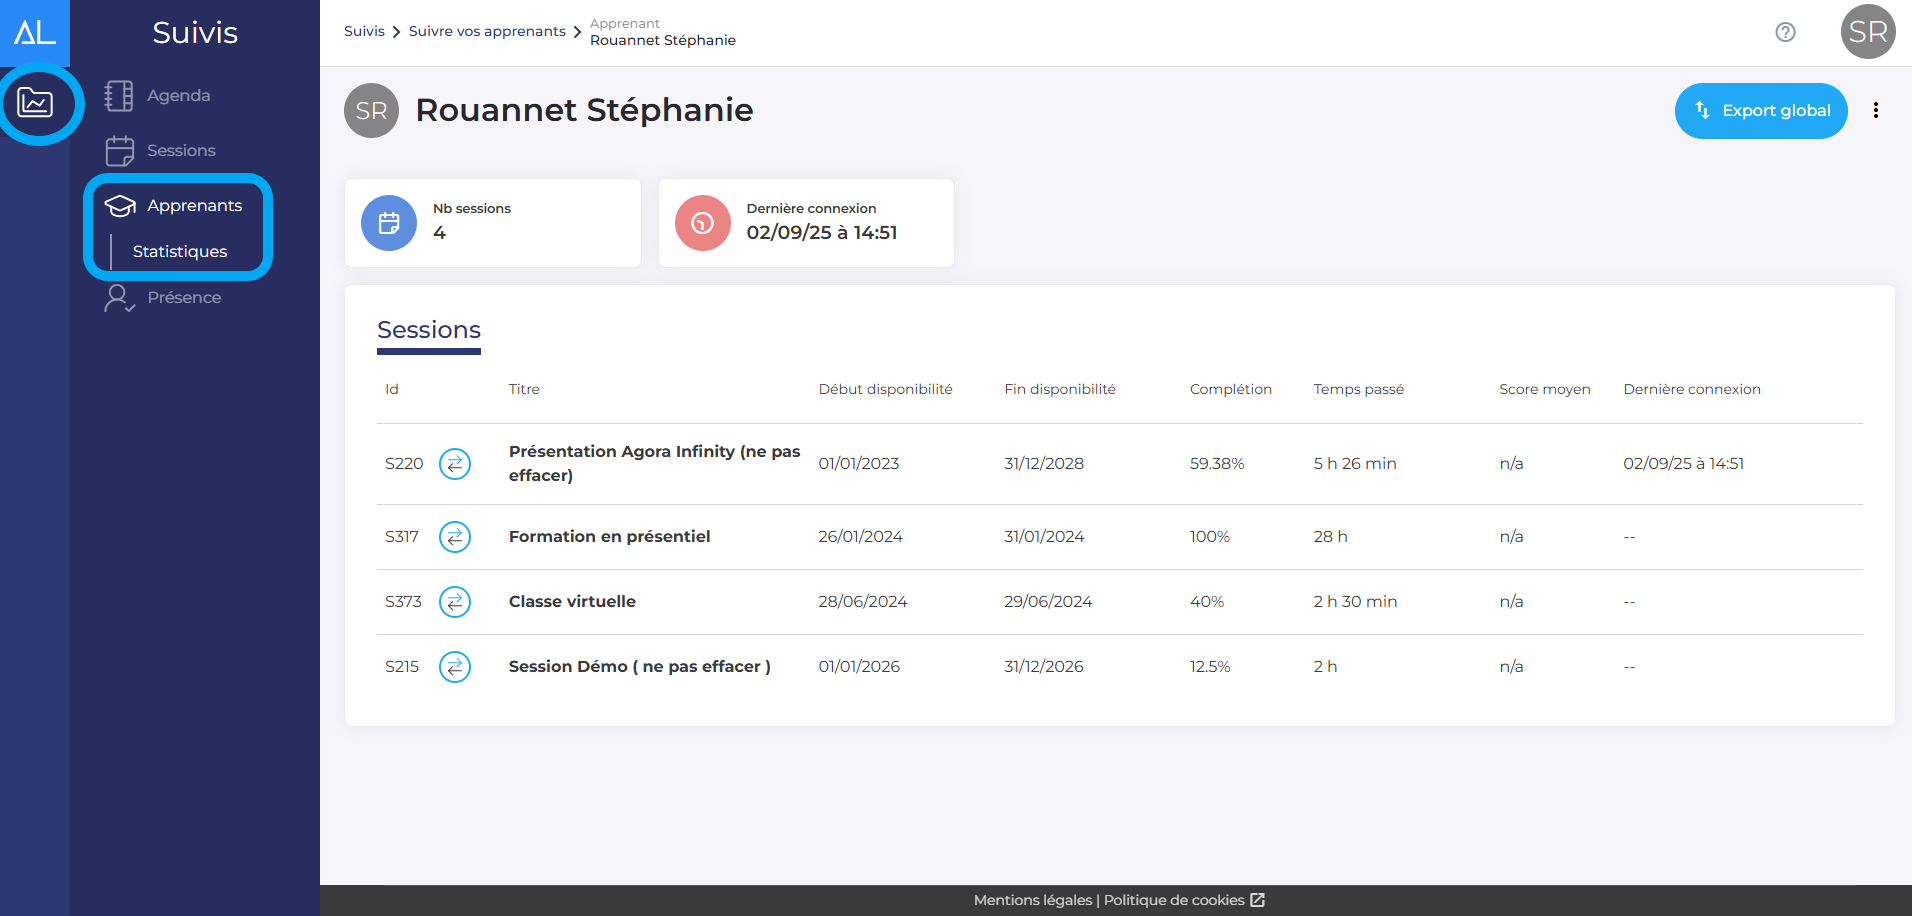Click the Export global button
The height and width of the screenshot is (916, 1912).
click(1761, 111)
